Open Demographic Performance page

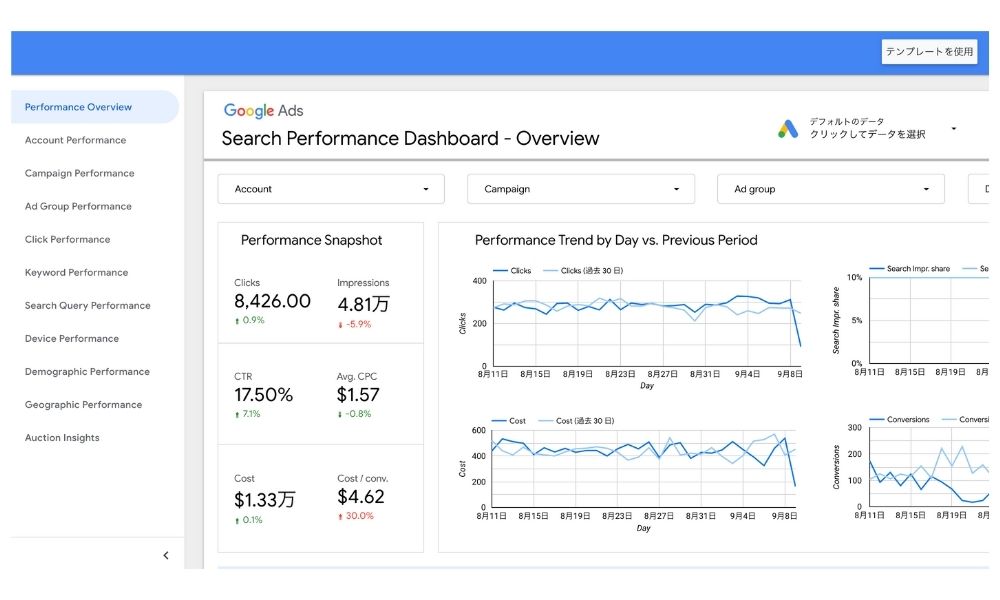click(x=87, y=372)
